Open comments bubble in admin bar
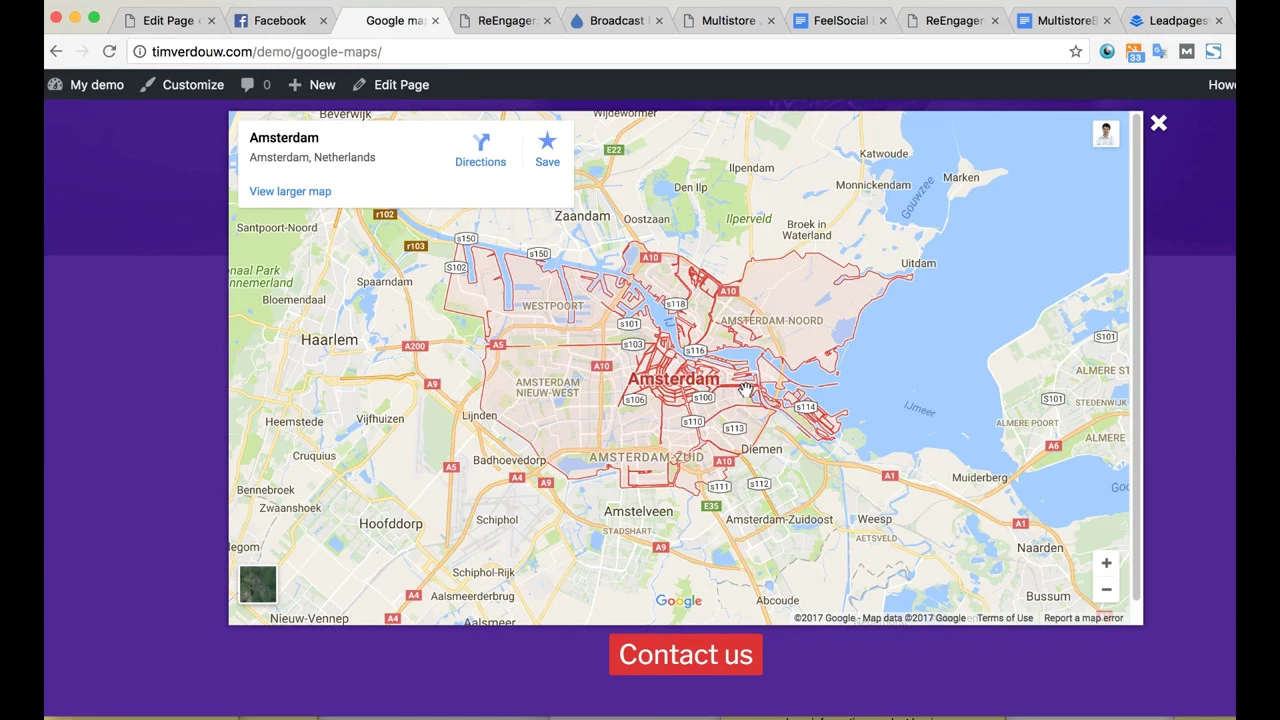Image resolution: width=1280 pixels, height=720 pixels. 255,85
